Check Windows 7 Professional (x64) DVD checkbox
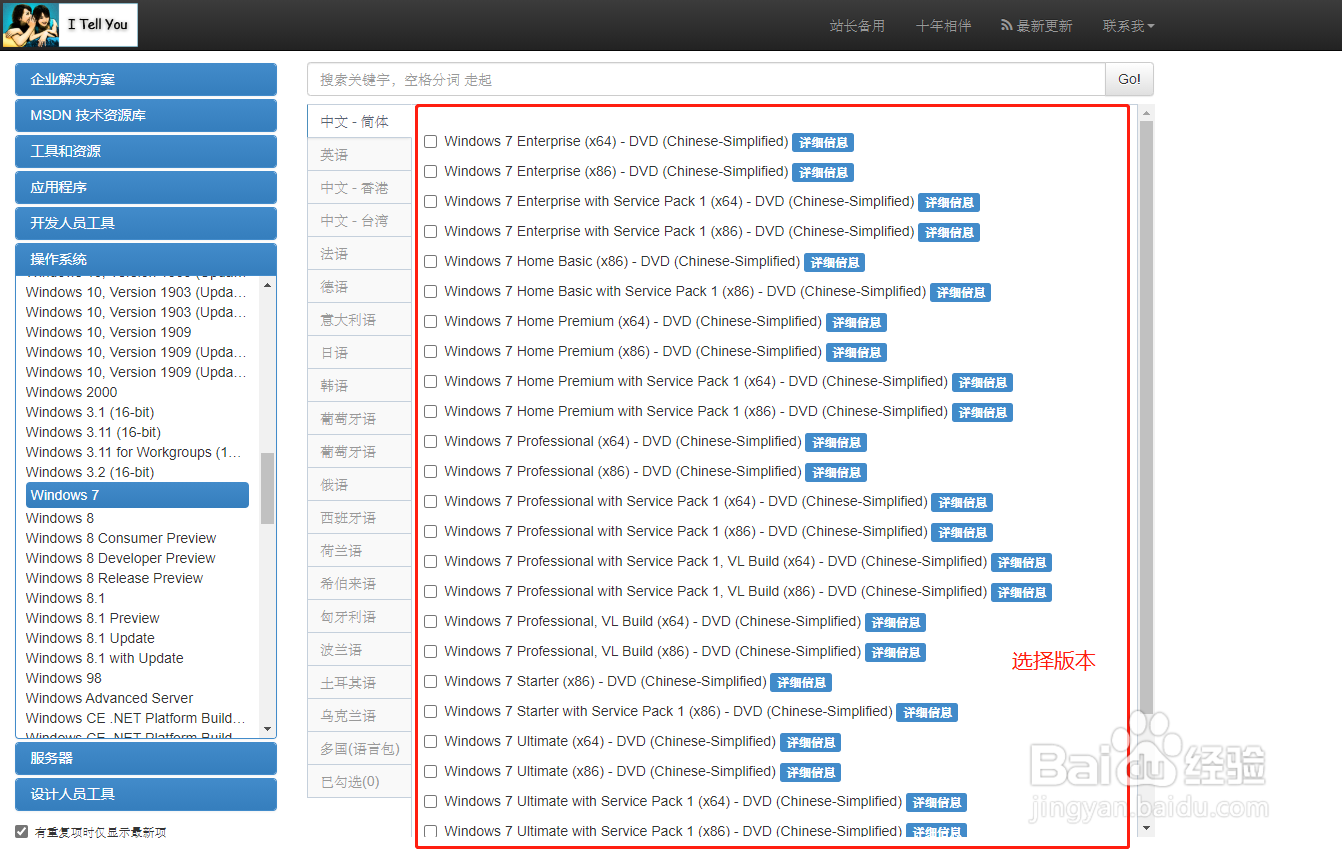 pyautogui.click(x=431, y=442)
